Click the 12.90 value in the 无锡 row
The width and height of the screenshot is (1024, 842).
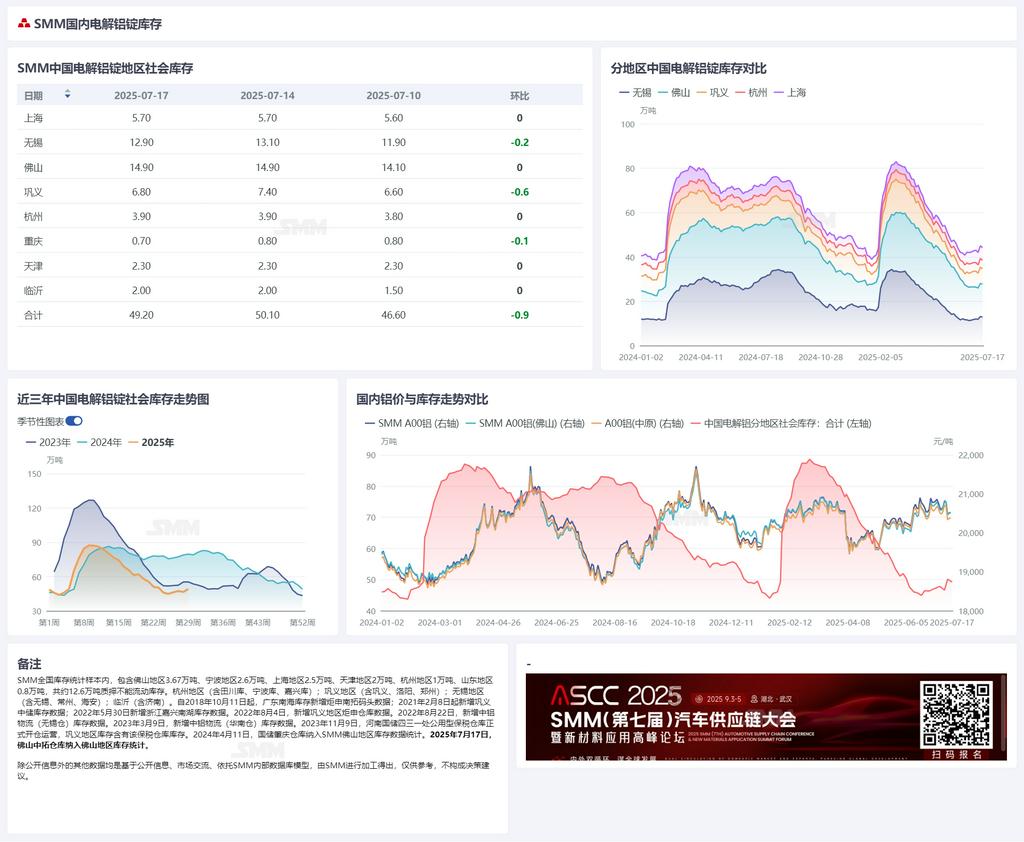click(x=141, y=142)
